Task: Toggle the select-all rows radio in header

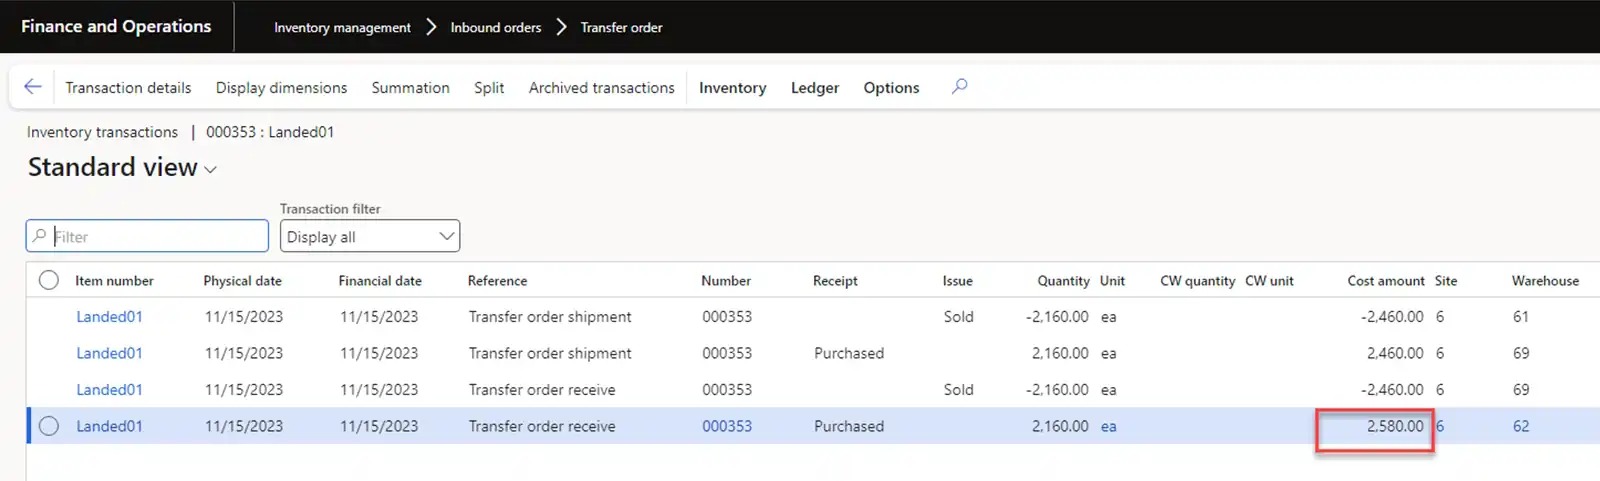Action: pyautogui.click(x=49, y=281)
